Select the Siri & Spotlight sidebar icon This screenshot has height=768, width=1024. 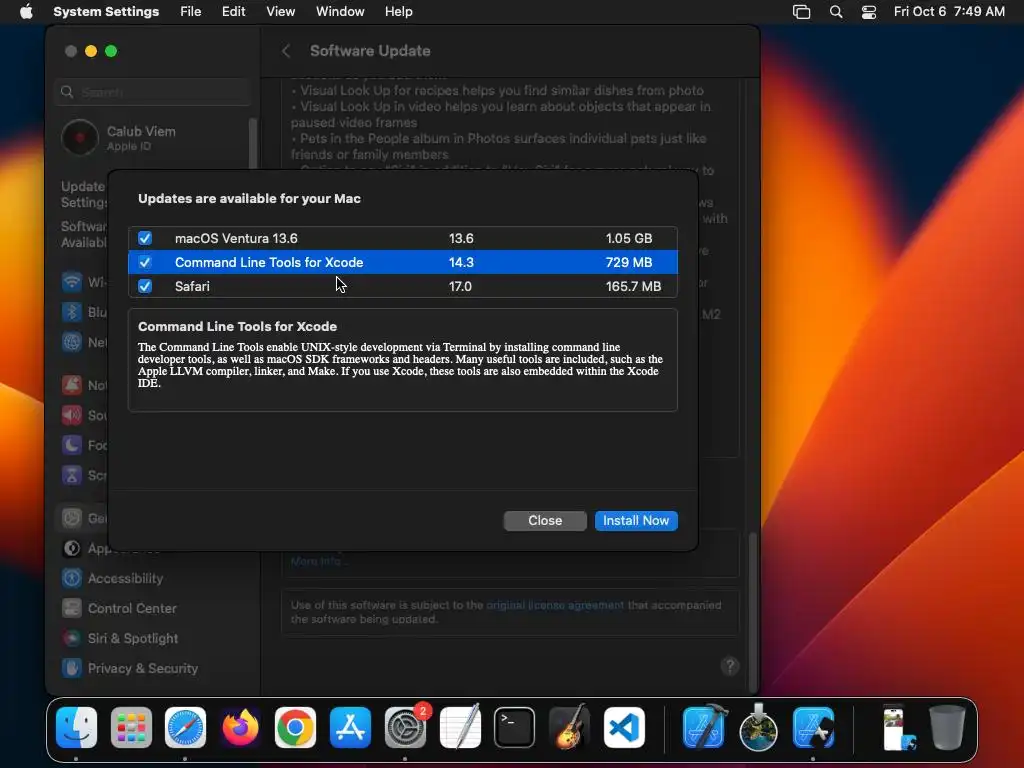[72, 638]
